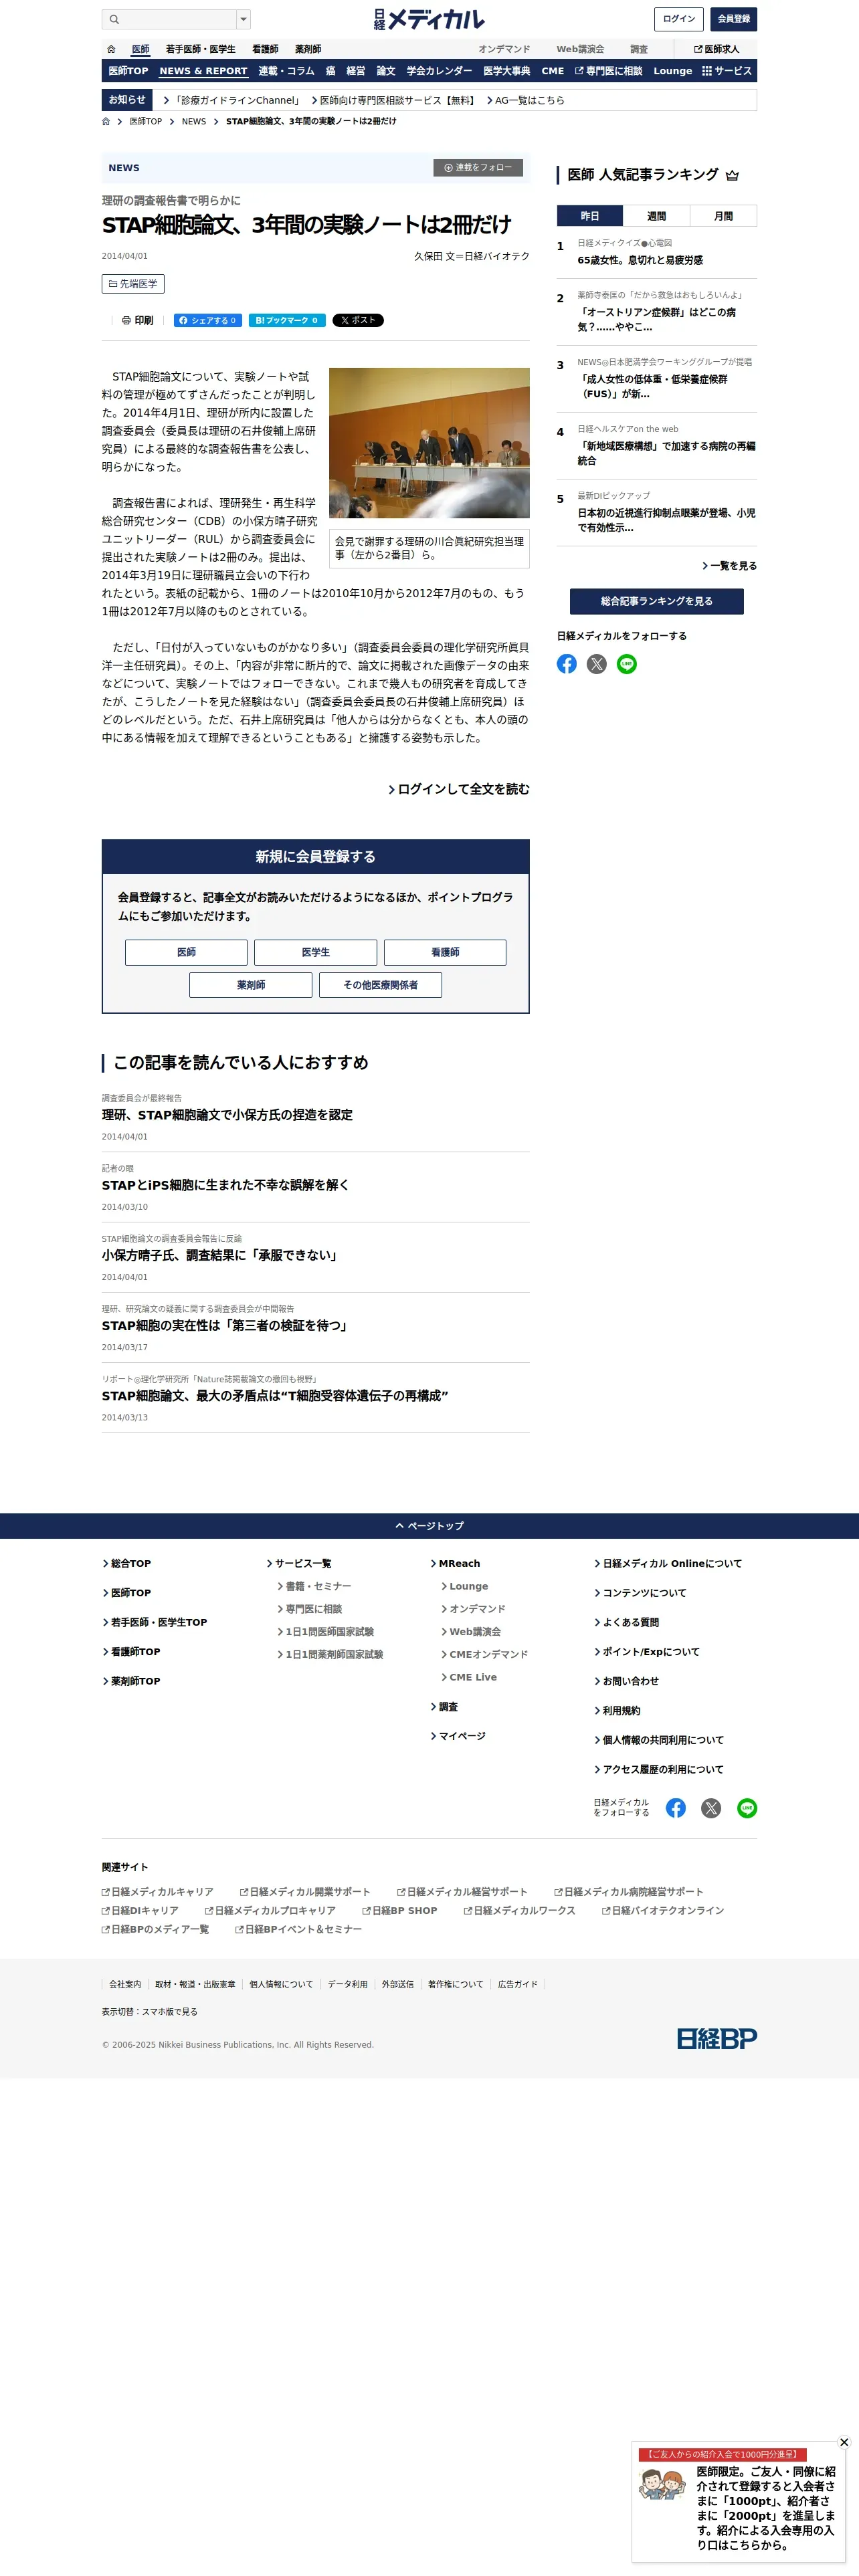Open 医学大事典 menu item
Image resolution: width=859 pixels, height=2576 pixels.
(x=507, y=71)
